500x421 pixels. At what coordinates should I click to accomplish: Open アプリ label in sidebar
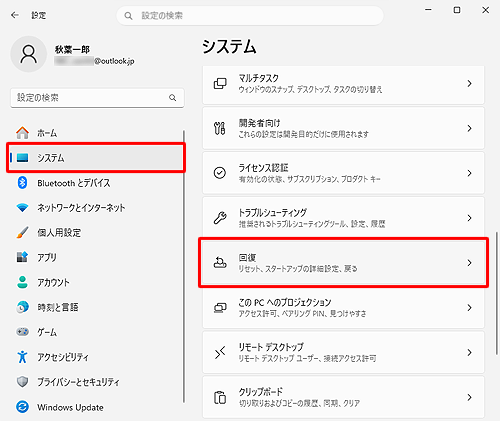[x=47, y=257]
